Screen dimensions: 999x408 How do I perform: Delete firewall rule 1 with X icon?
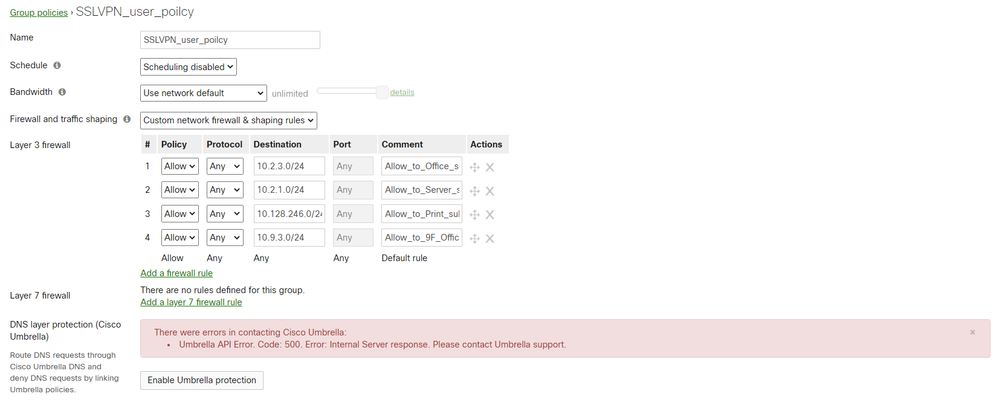tap(490, 167)
